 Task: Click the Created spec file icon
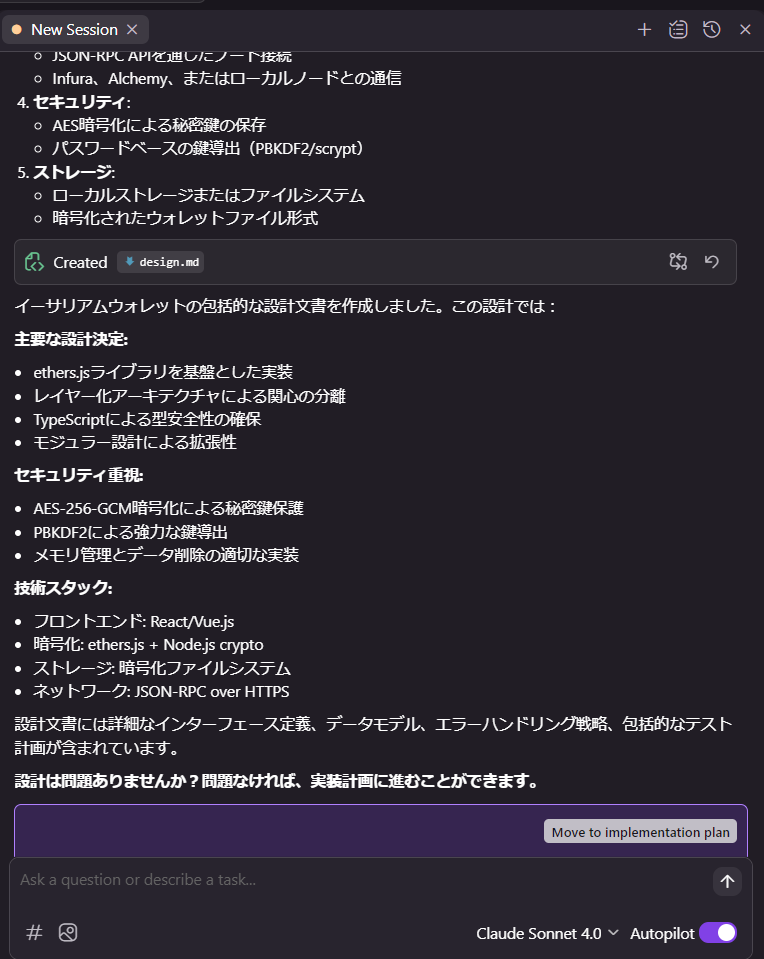pyautogui.click(x=34, y=262)
